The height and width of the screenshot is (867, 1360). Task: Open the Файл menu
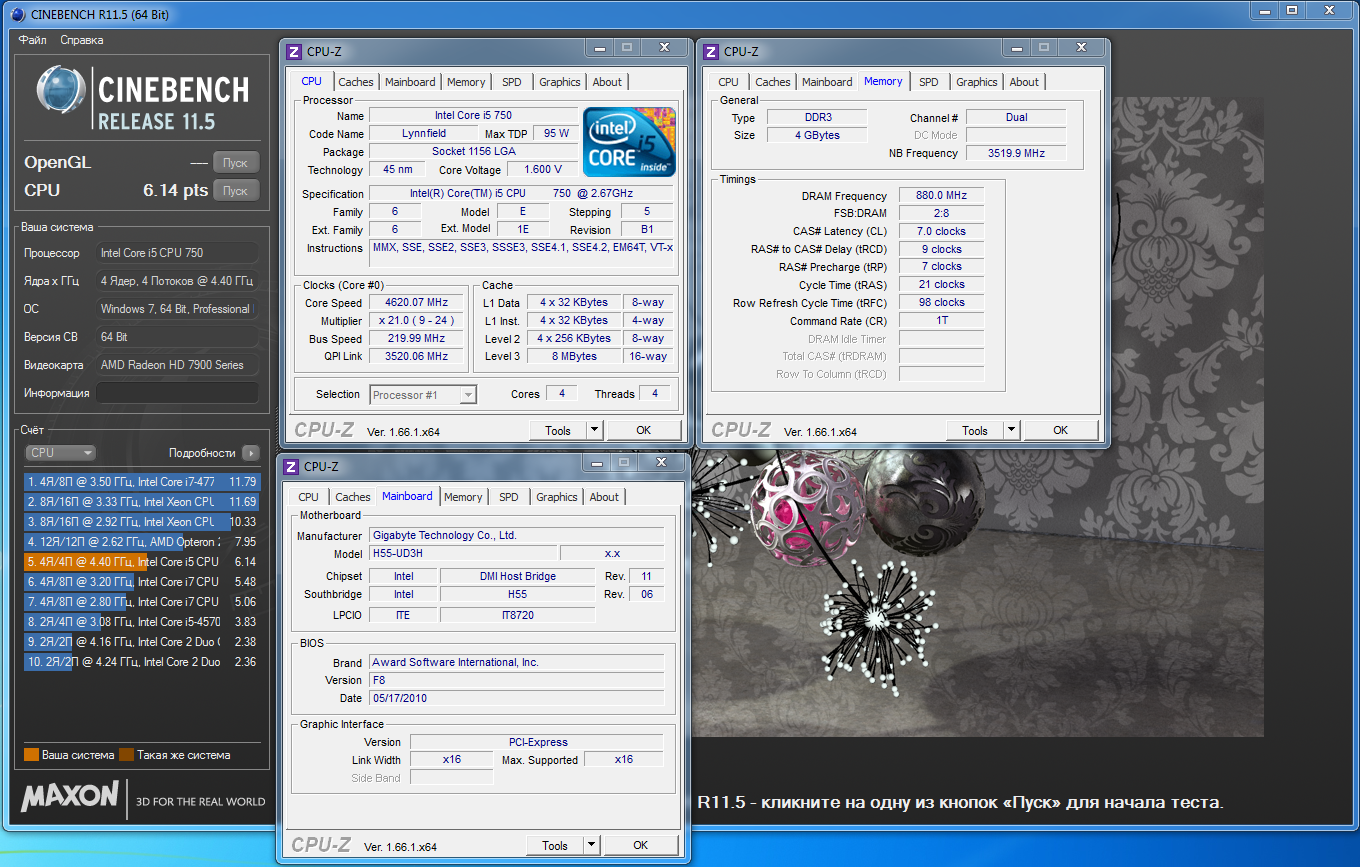(x=33, y=40)
